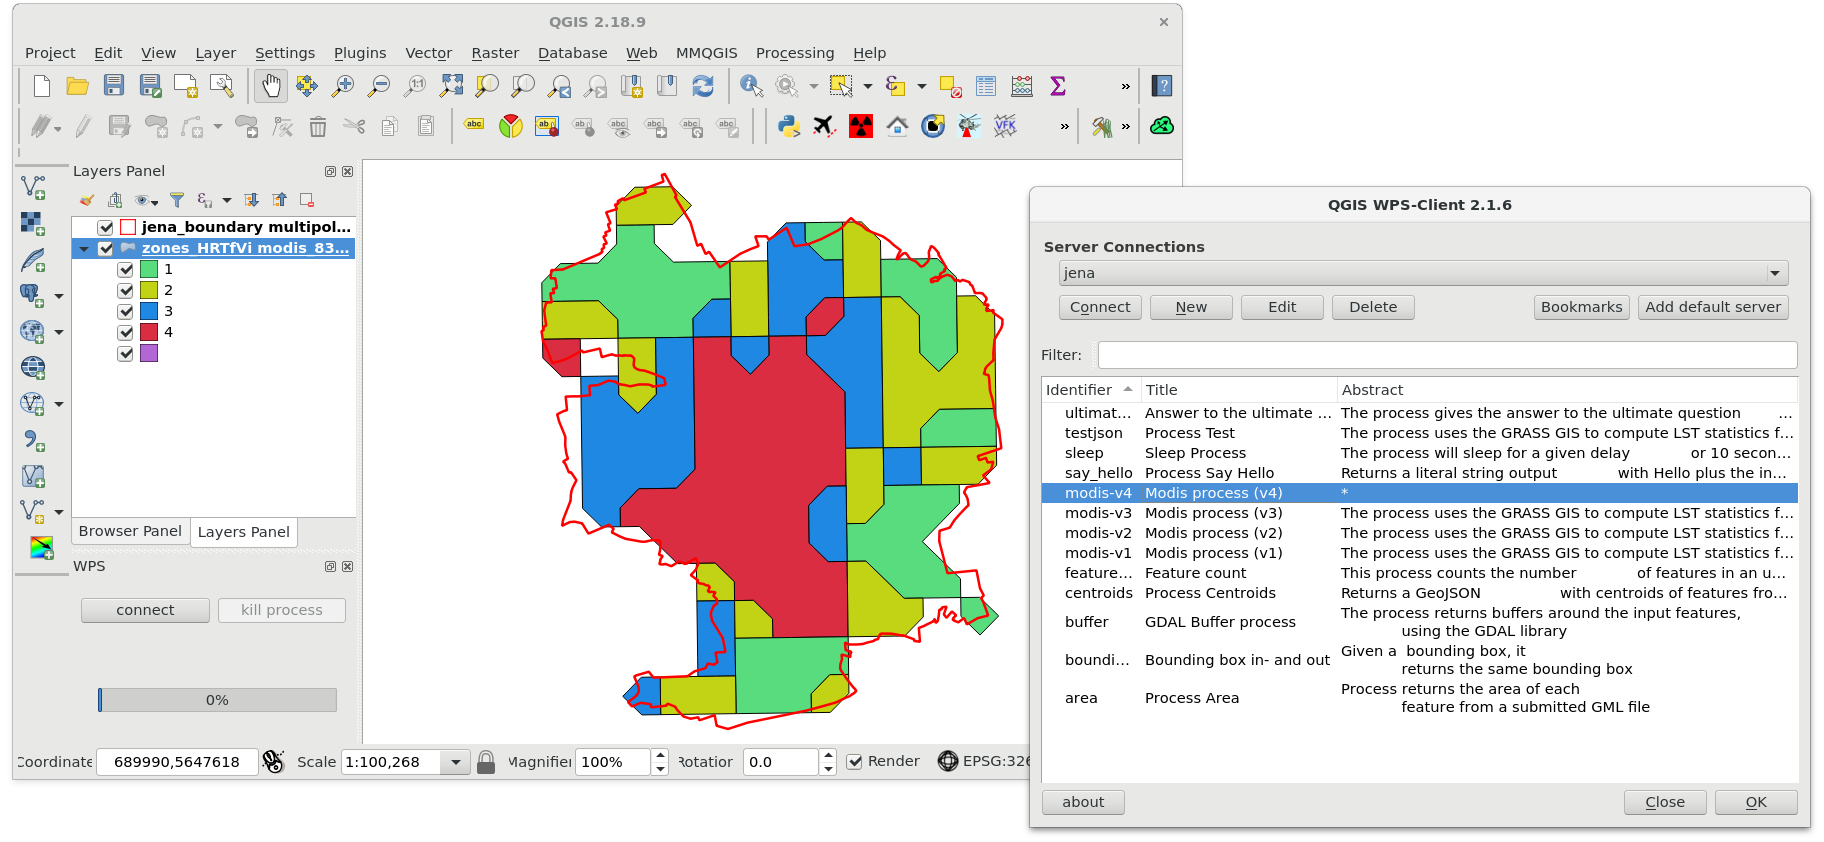Click the diagram pie chart icon

coord(511,126)
